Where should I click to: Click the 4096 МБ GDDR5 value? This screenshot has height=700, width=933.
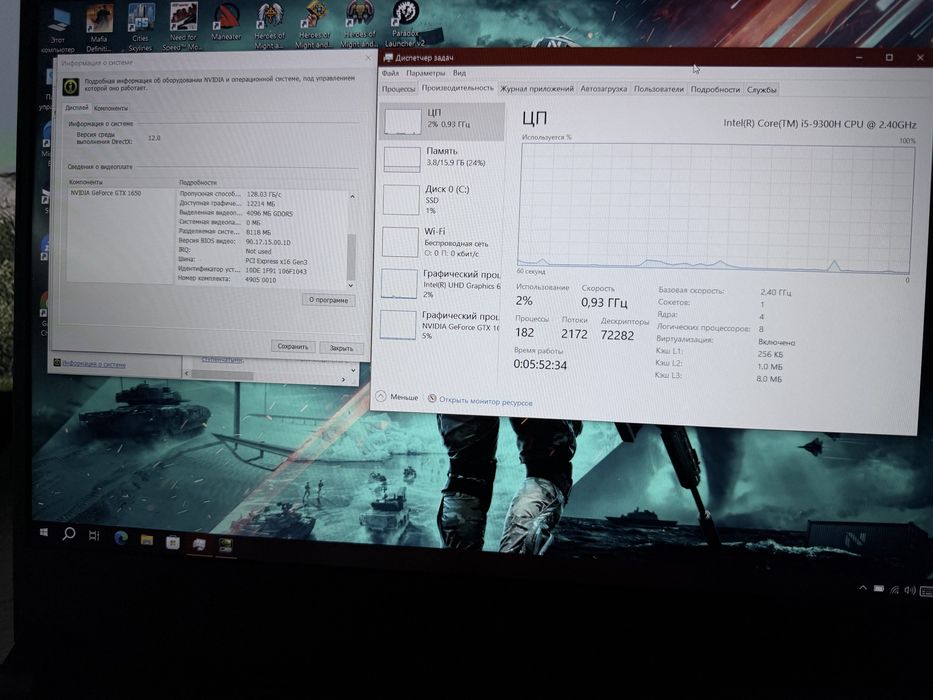[269, 213]
